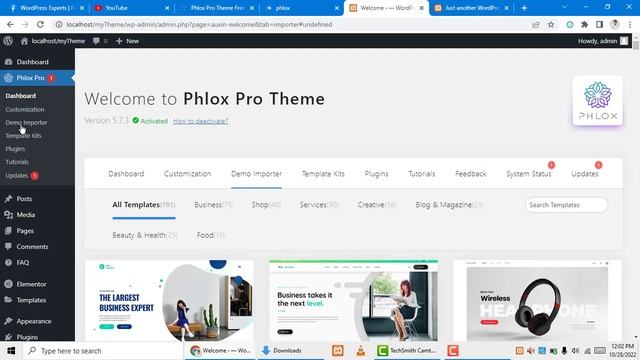Viewport: 640px width, 360px height.
Task: Filter templates by Creative
Action: pyautogui.click(x=377, y=205)
